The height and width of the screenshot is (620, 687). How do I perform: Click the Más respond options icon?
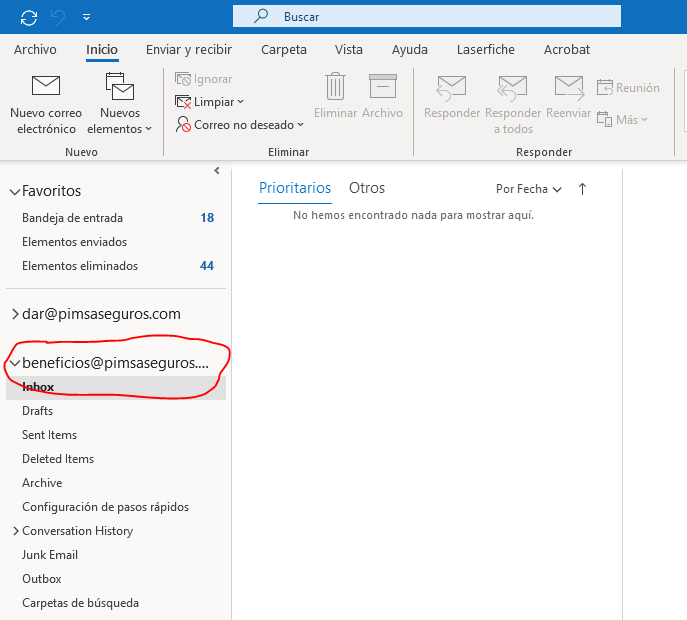[x=604, y=119]
